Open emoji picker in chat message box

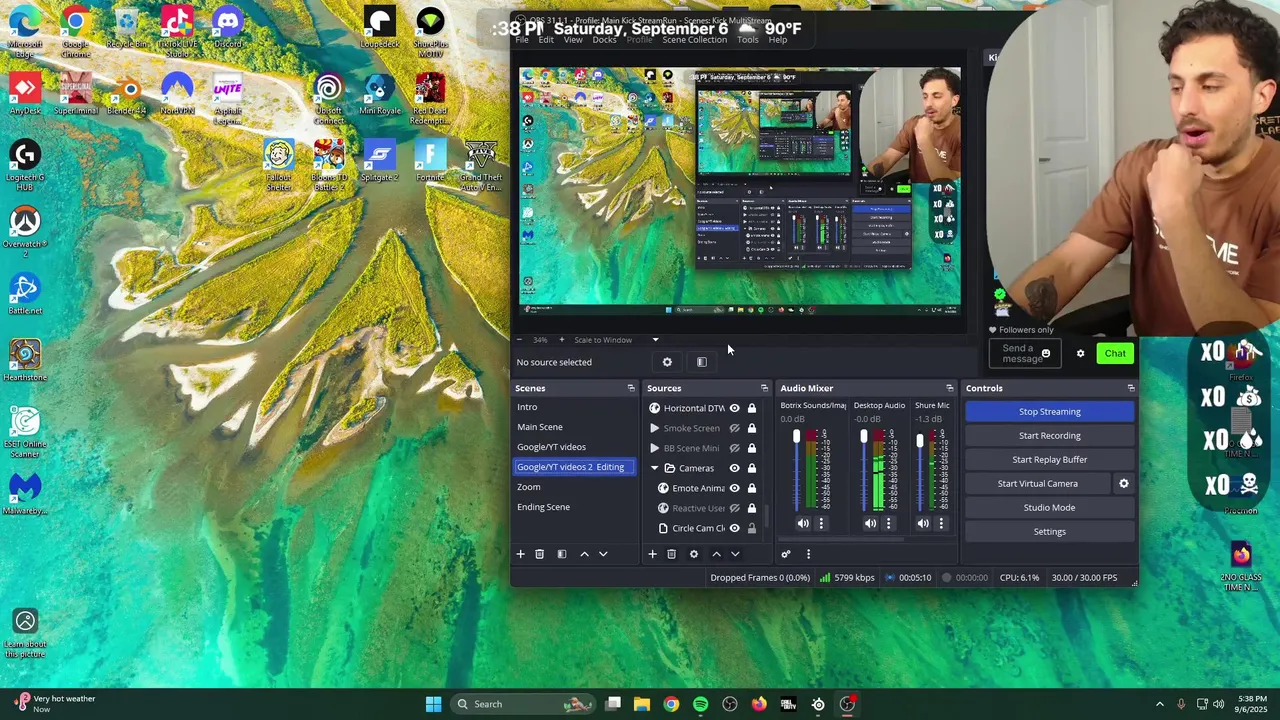click(1046, 353)
